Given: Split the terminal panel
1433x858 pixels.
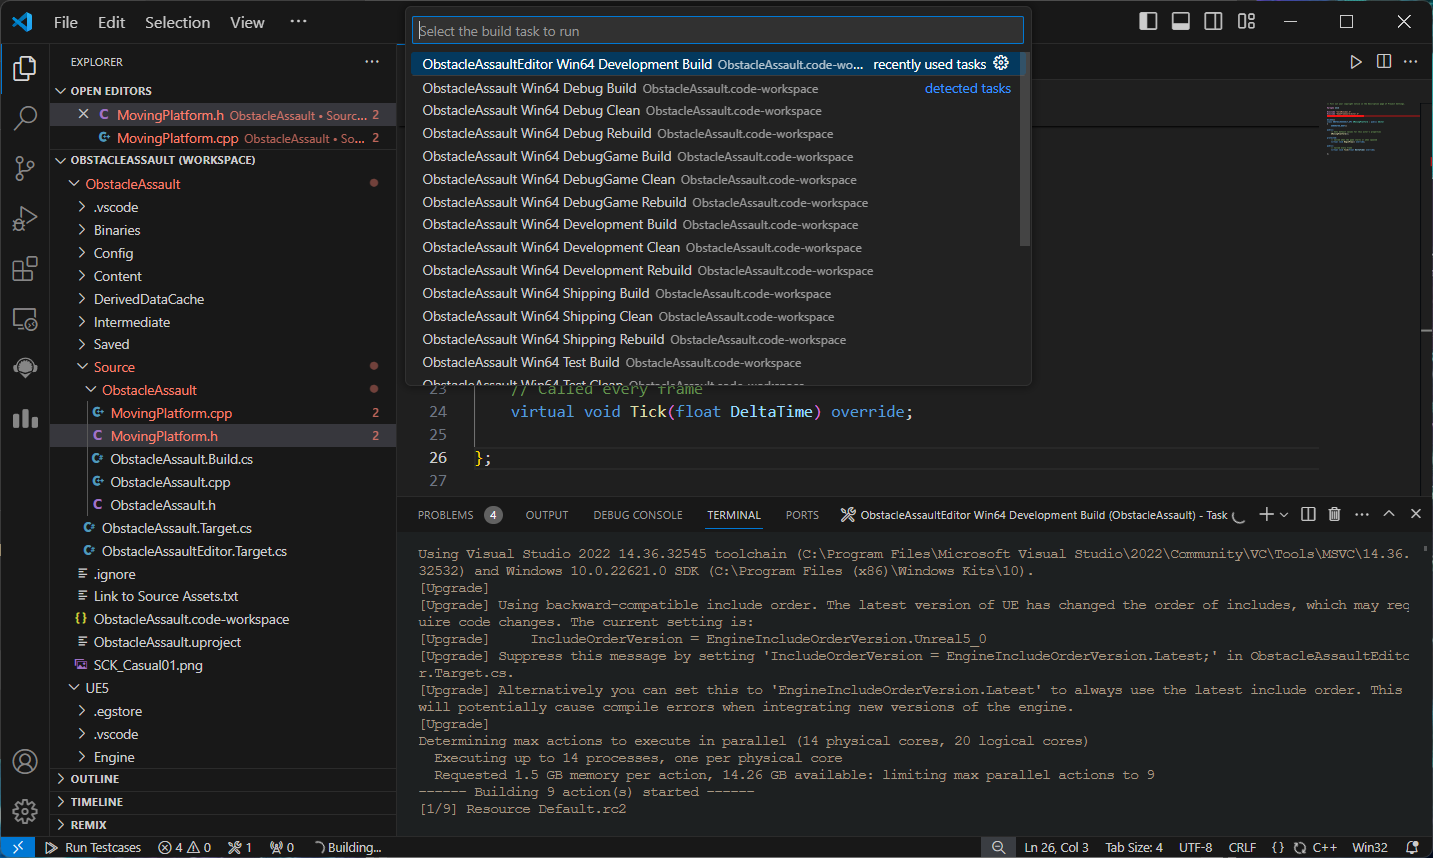Looking at the screenshot, I should click(1308, 514).
